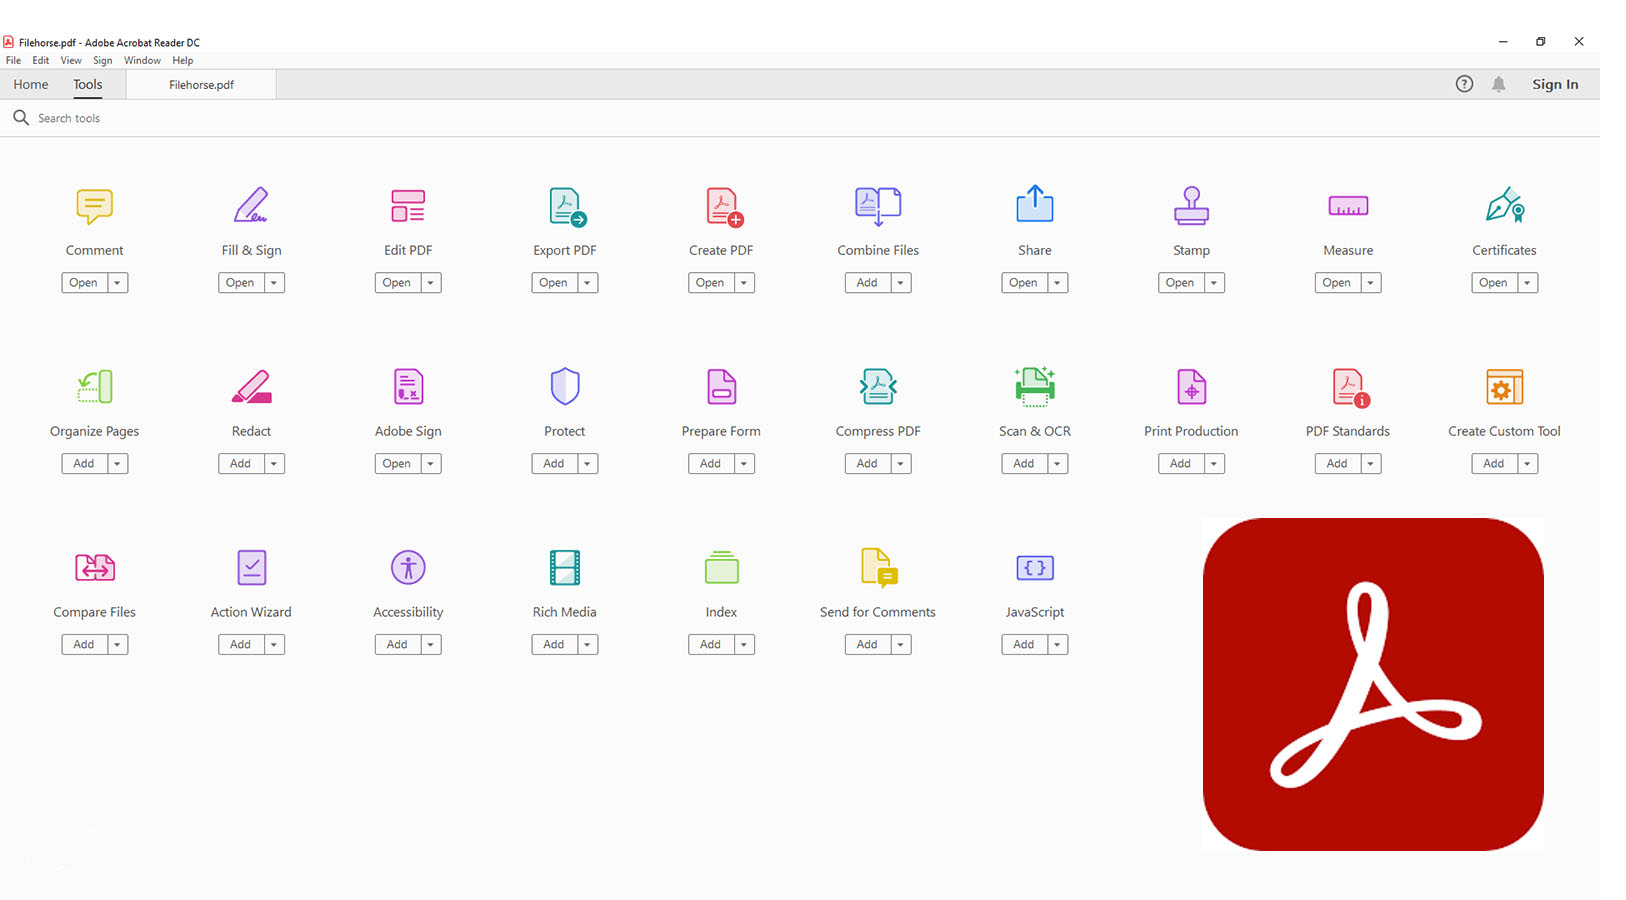Click the Organize Pages icon
The width and height of the screenshot is (1626, 900).
pyautogui.click(x=94, y=387)
